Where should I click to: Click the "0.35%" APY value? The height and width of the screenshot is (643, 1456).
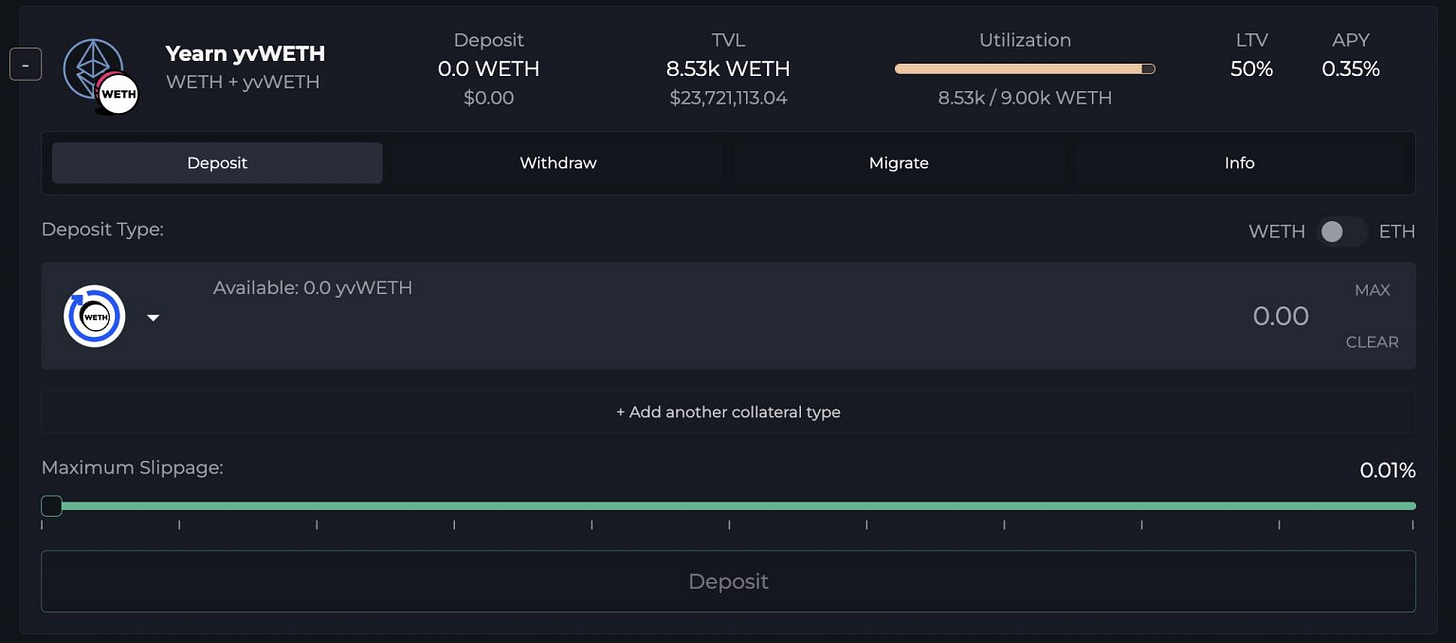point(1351,69)
